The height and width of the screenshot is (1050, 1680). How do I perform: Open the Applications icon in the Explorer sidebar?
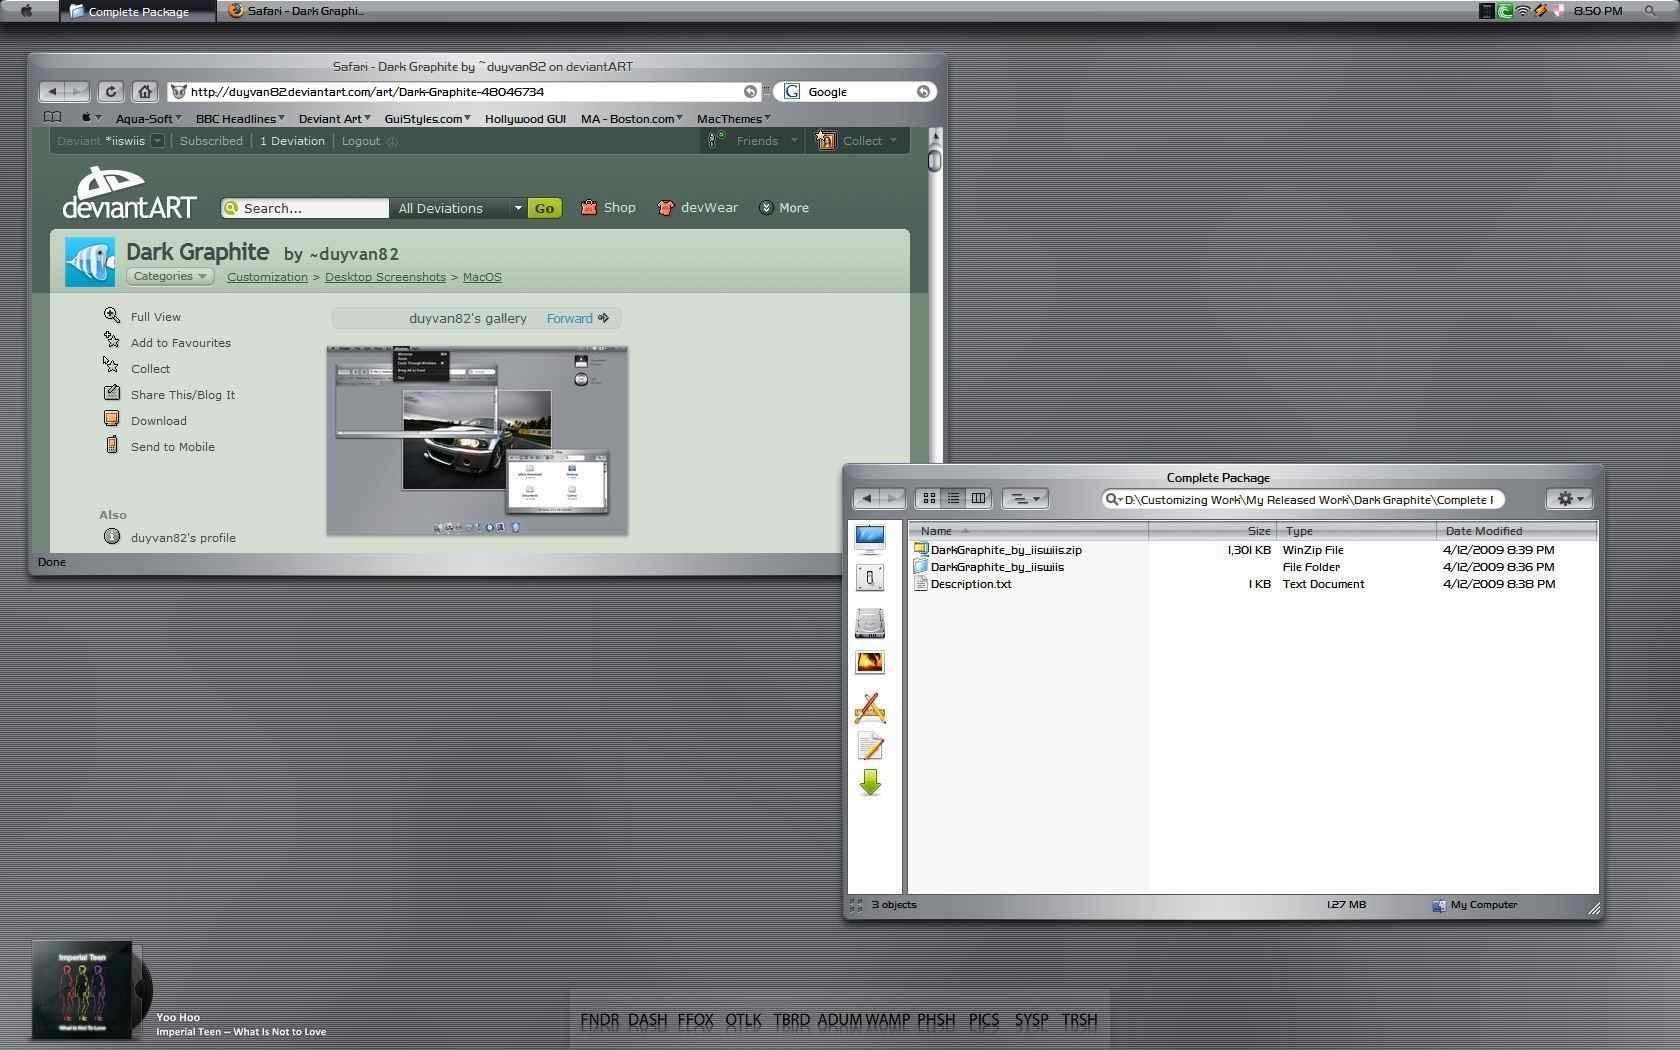point(870,708)
